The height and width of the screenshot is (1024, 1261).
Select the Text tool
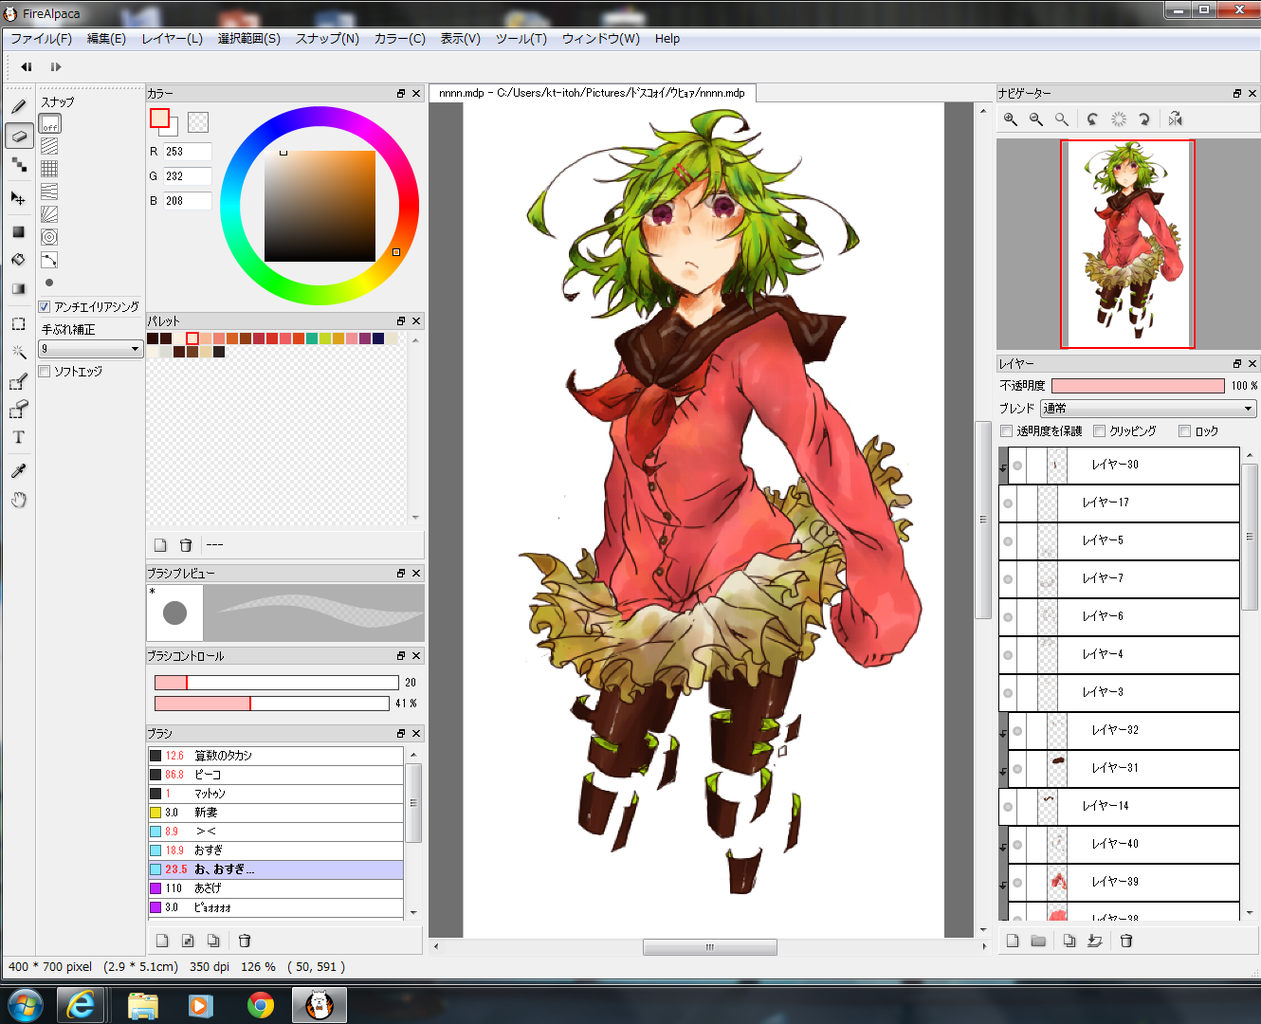pos(18,437)
